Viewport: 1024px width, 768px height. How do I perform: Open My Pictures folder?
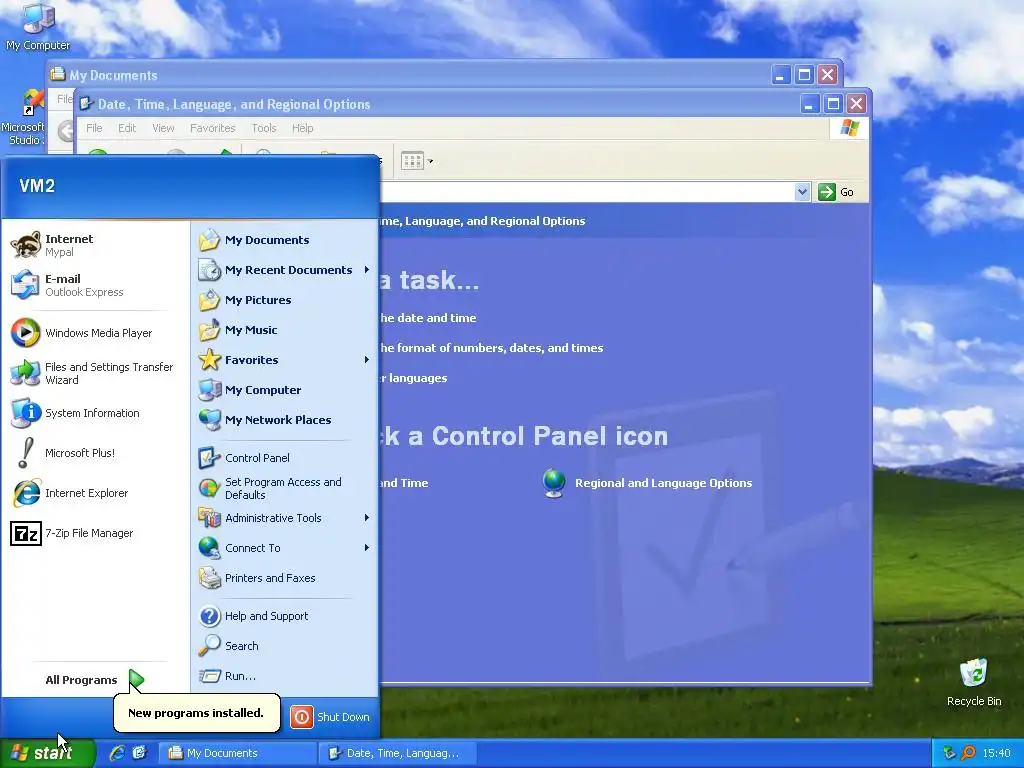click(x=285, y=300)
